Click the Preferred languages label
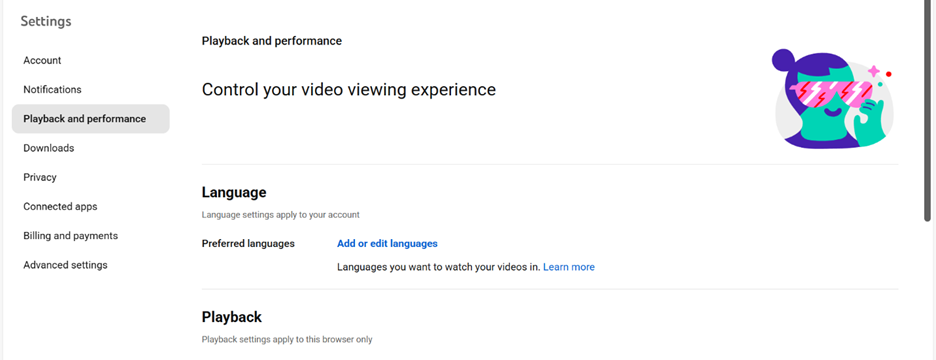Screen dimensions: 936x360 coord(248,244)
